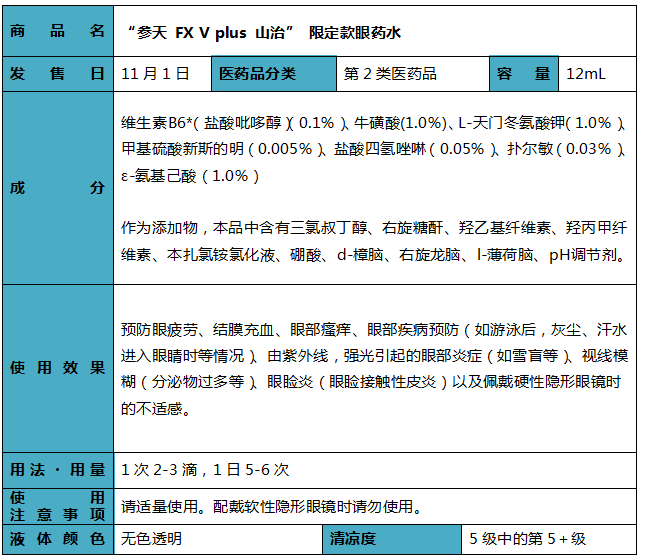Click the 商品名 header cell
The image size is (645, 560).
[x=58, y=31]
